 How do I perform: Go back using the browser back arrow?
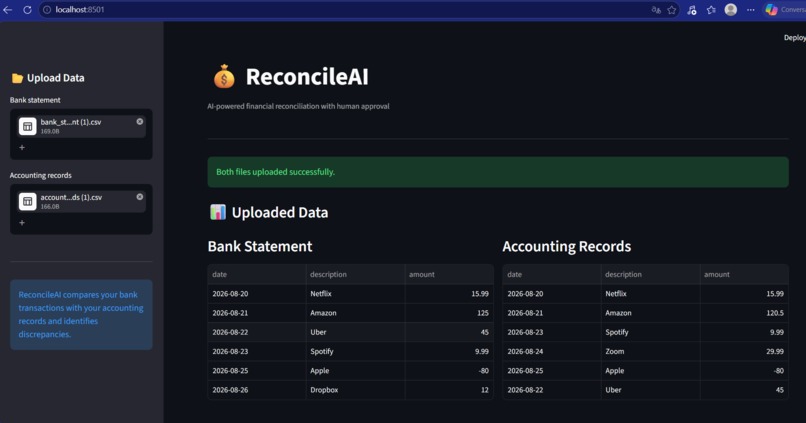tap(8, 10)
